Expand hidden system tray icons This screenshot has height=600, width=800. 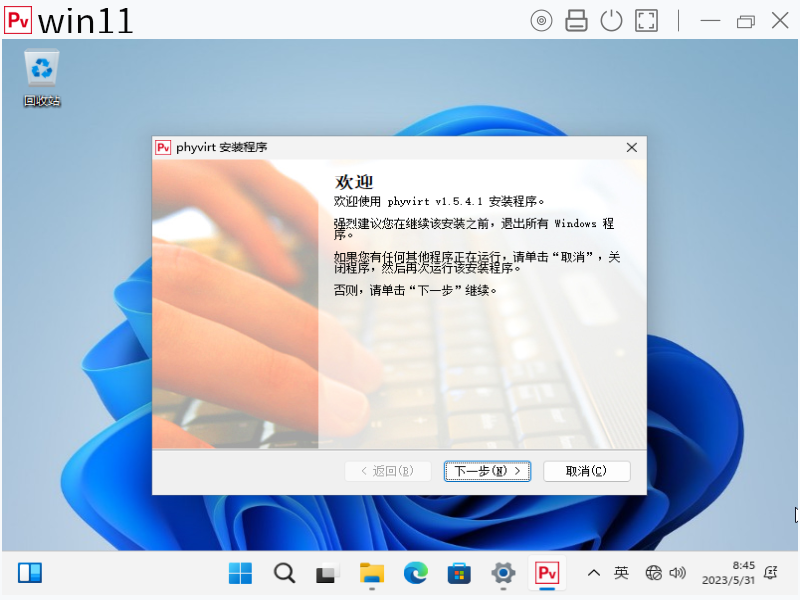(593, 573)
